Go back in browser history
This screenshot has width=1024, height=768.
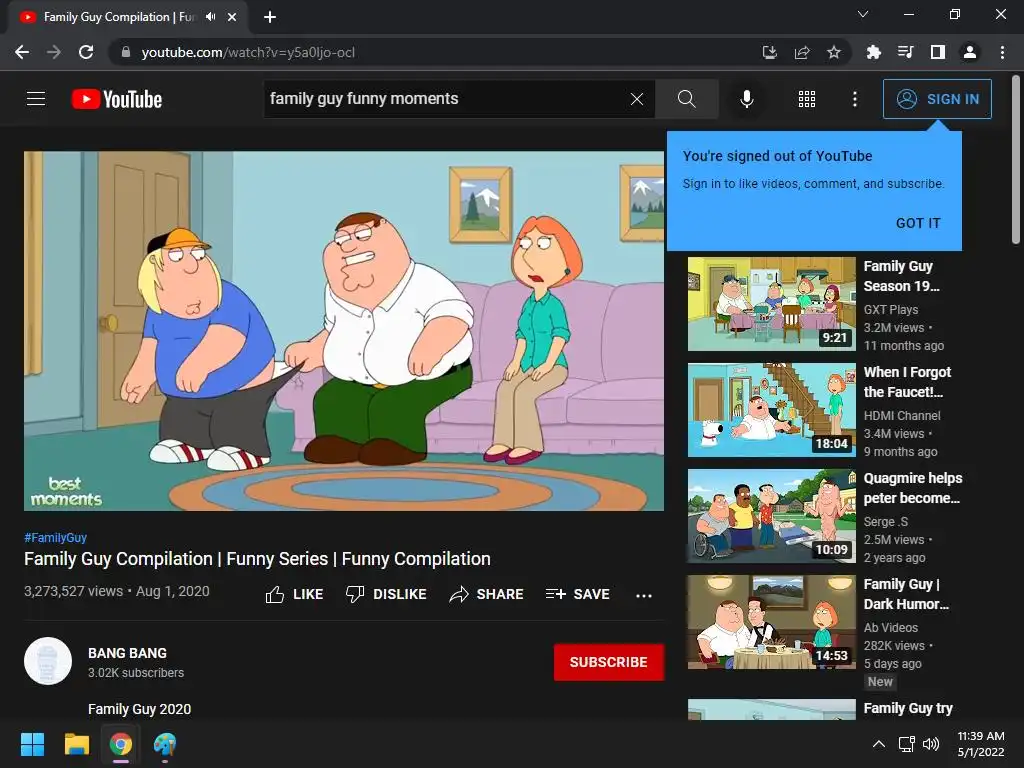[22, 52]
